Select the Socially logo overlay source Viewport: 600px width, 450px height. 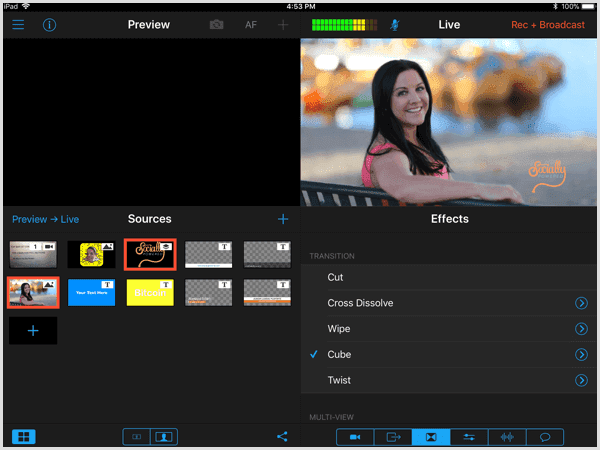150,254
